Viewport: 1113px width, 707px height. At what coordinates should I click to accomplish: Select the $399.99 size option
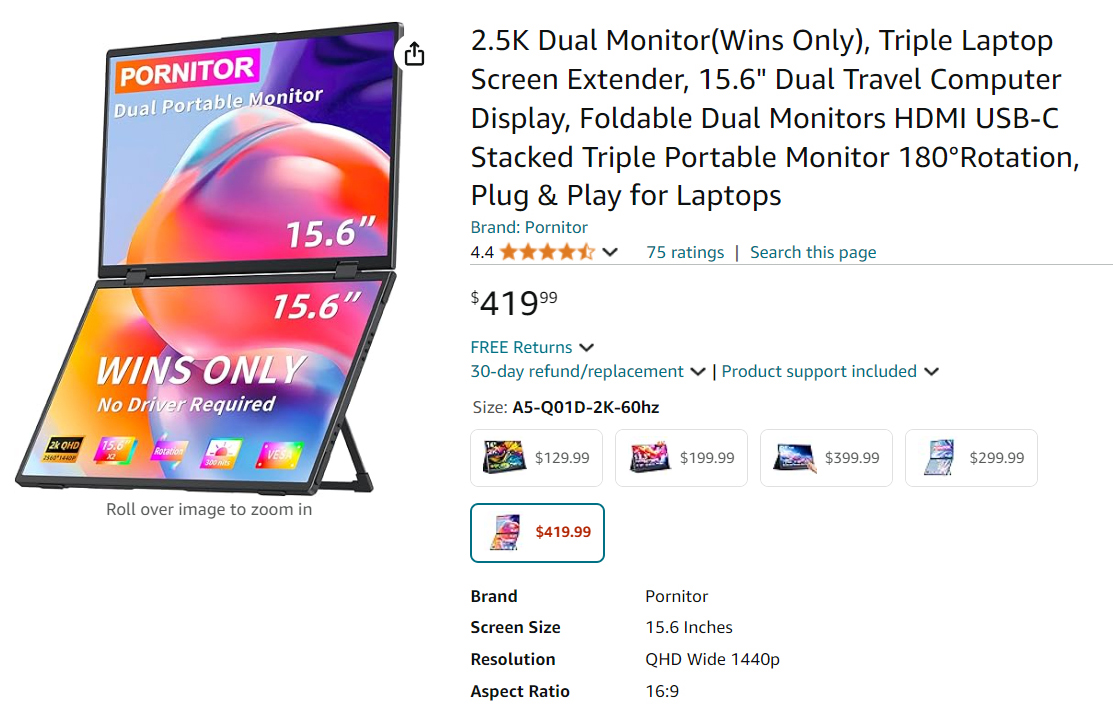(x=826, y=458)
